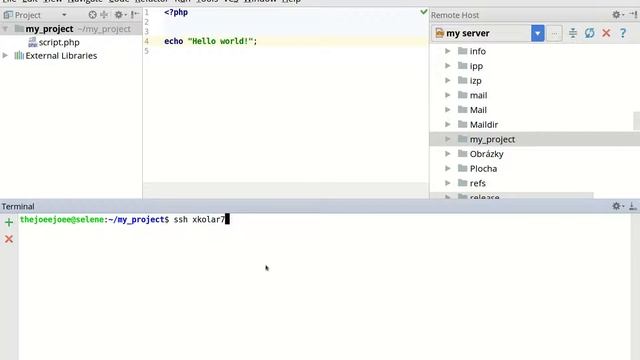Image resolution: width=640 pixels, height=360 pixels.
Task: Select the my_project folder on remote host
Action: pyautogui.click(x=492, y=139)
